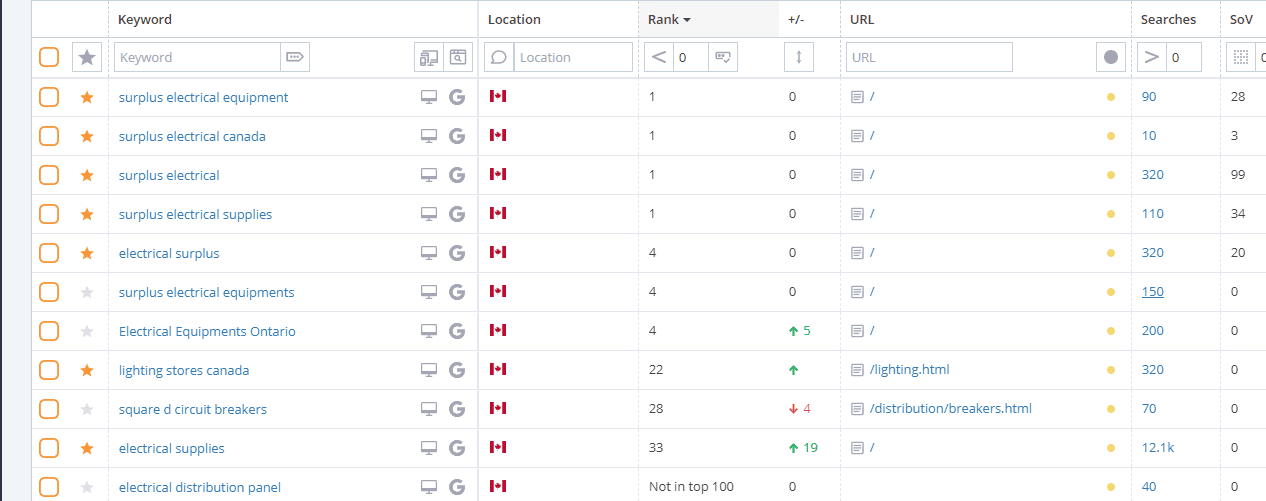1266x501 pixels.
Task: Click the search engine filter icon
Action: tap(457, 57)
